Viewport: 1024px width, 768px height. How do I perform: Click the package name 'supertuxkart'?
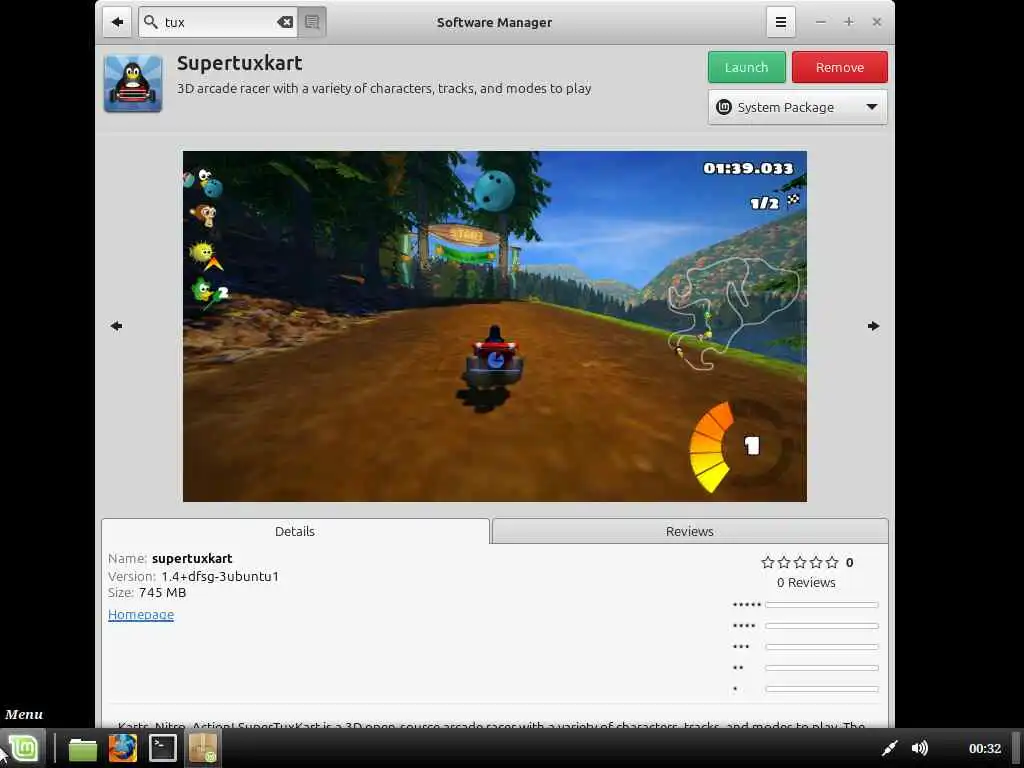[x=192, y=558]
